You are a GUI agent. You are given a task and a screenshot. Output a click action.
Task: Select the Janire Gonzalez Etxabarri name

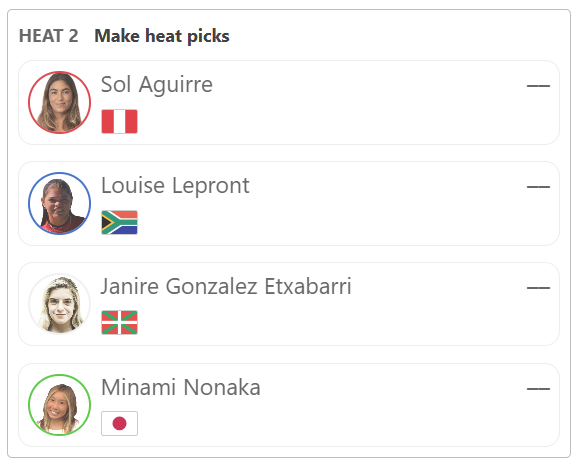(226, 286)
